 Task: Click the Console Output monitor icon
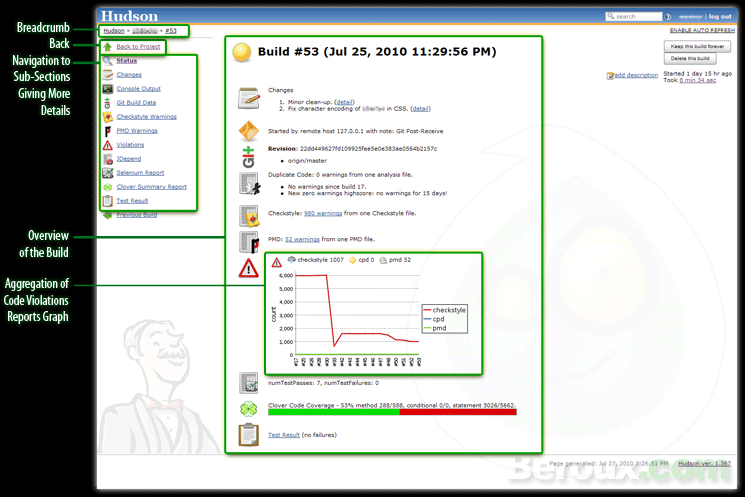click(x=107, y=89)
